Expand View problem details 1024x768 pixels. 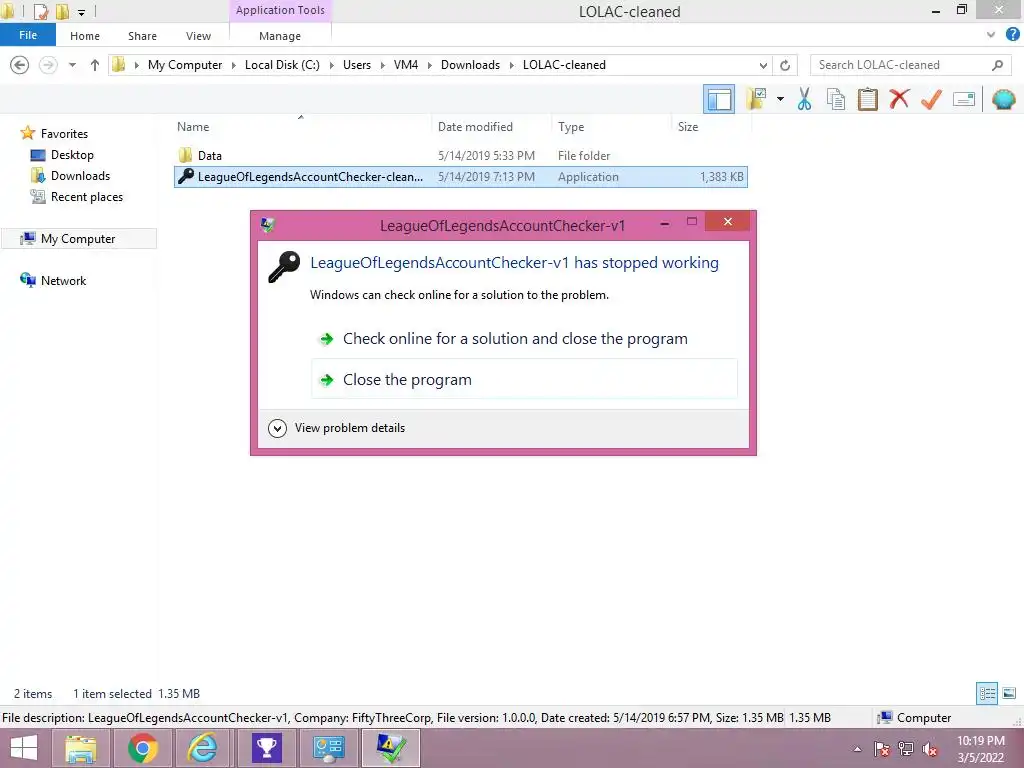point(336,428)
